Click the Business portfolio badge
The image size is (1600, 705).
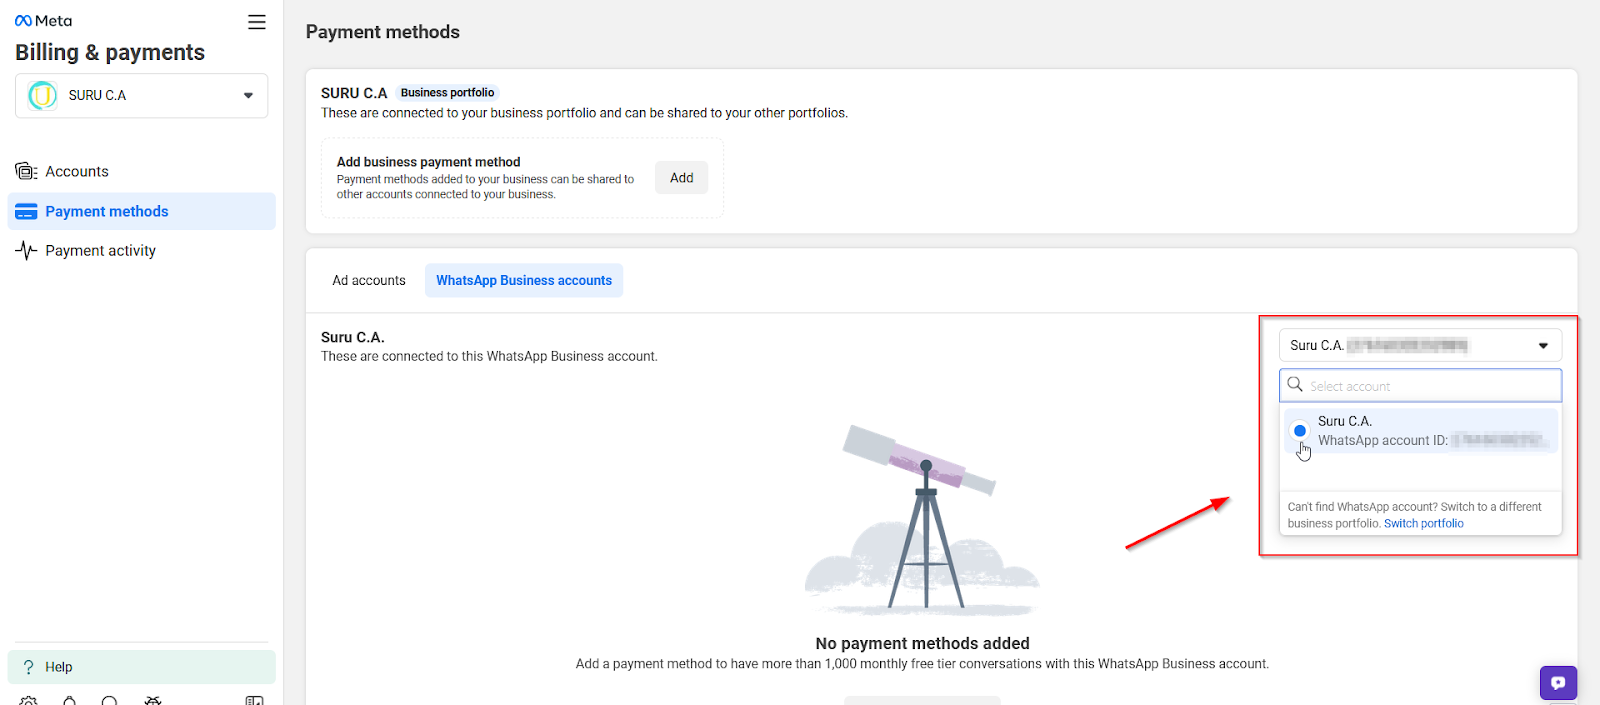[x=447, y=93]
